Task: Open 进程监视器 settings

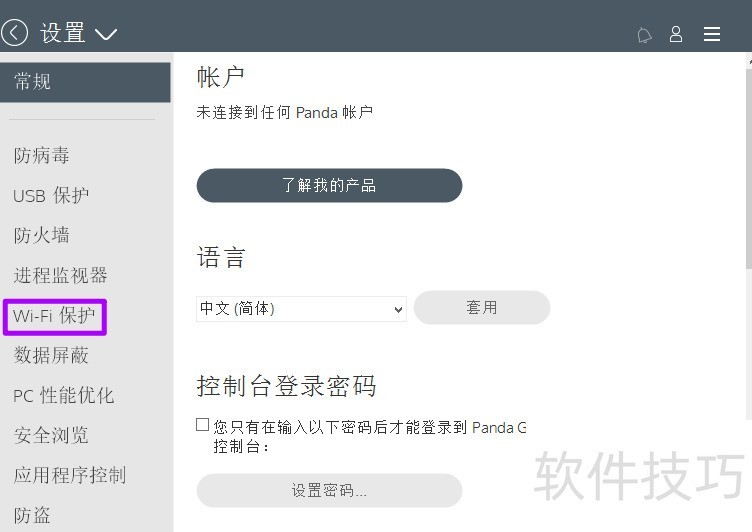Action: pyautogui.click(x=60, y=276)
